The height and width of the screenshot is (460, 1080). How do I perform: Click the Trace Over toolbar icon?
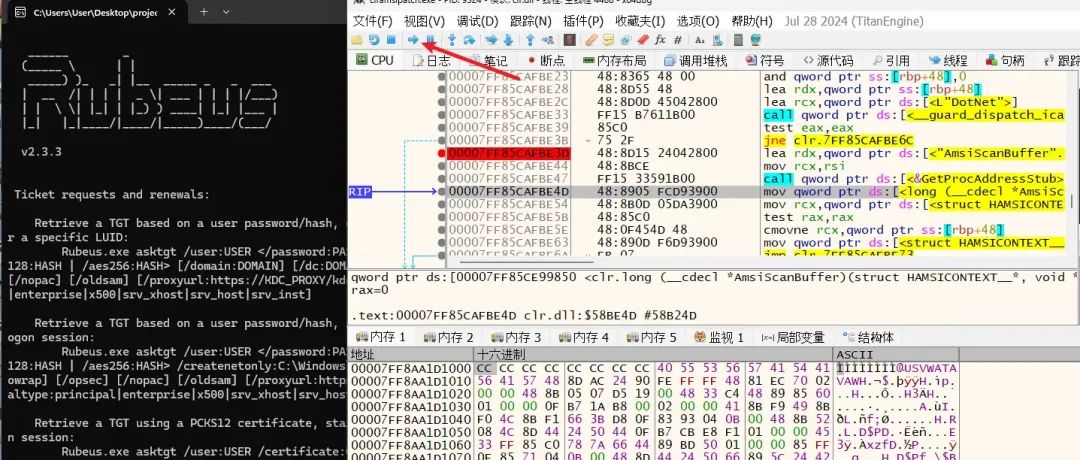(508, 39)
